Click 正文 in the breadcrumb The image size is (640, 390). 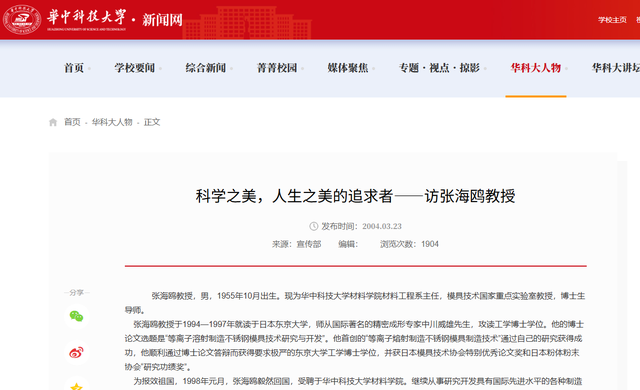[x=152, y=122]
